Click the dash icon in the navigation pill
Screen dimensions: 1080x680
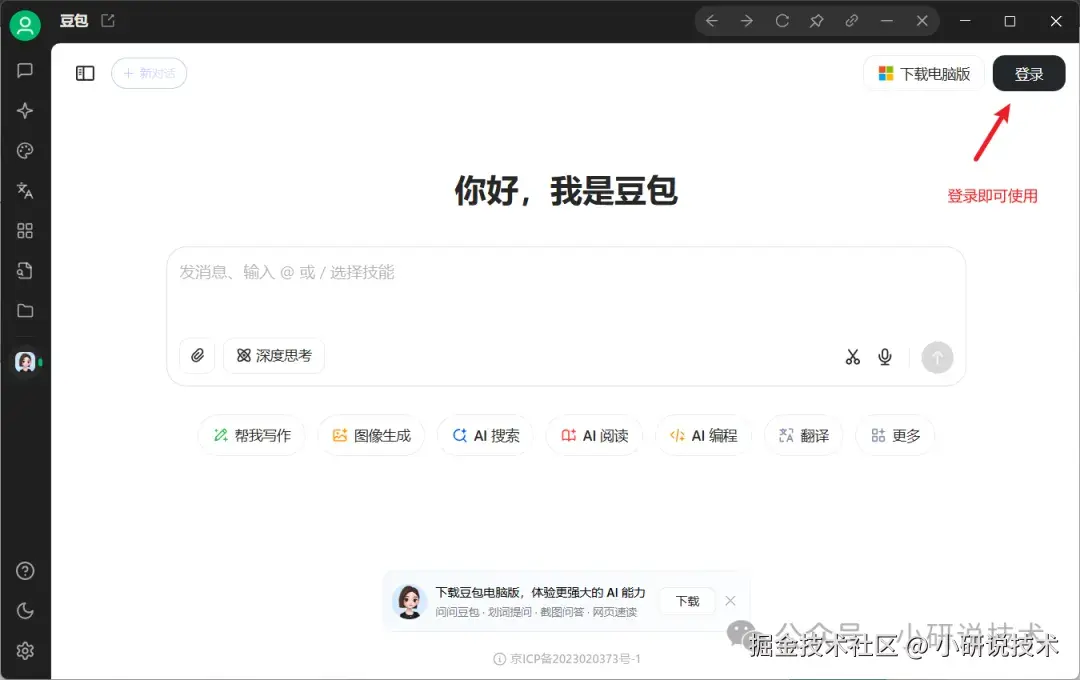tap(887, 21)
